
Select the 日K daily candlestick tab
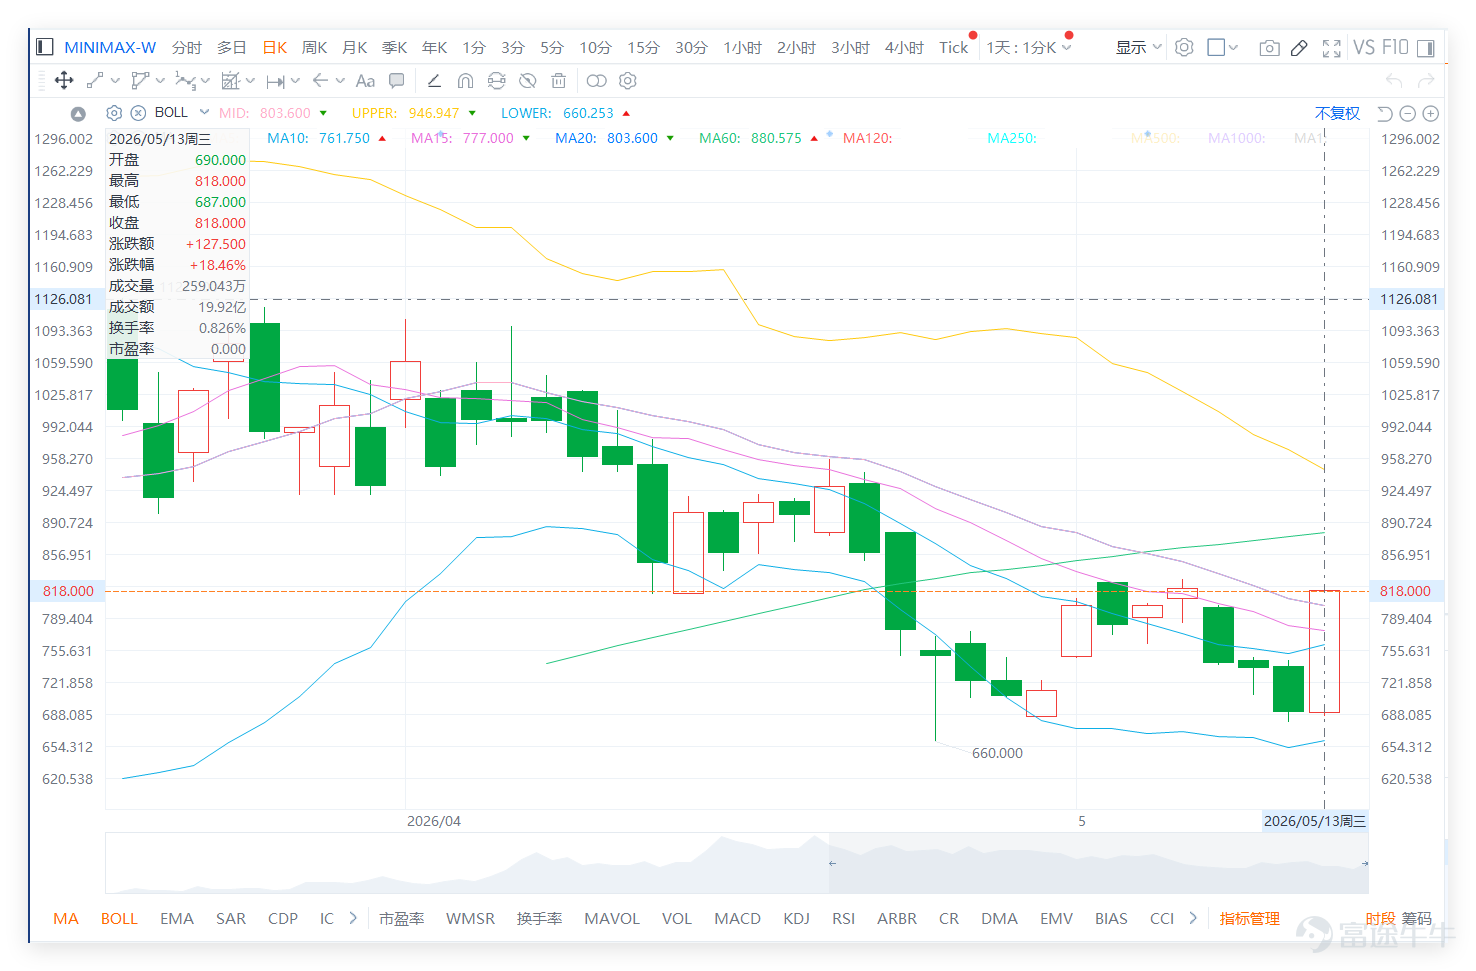click(275, 47)
